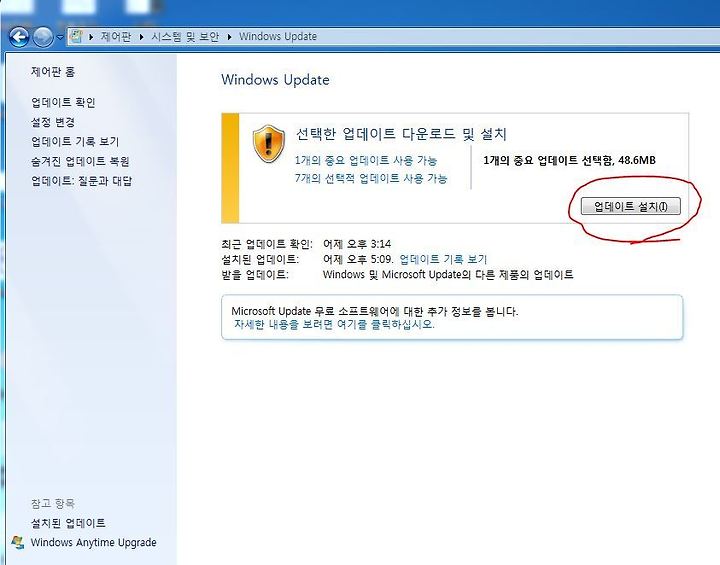Click 자세한 내용을 보려면 여기를 클릭하십시오 link
Image resolution: width=720 pixels, height=565 pixels.
point(334,324)
